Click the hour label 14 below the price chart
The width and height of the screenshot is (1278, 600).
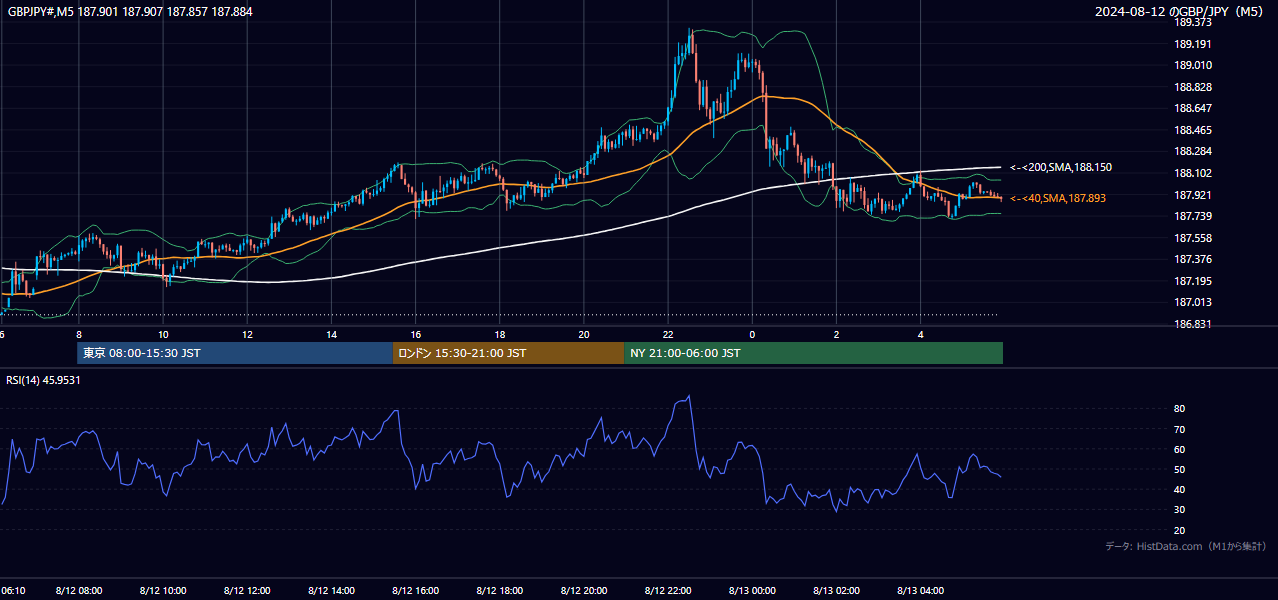331,334
